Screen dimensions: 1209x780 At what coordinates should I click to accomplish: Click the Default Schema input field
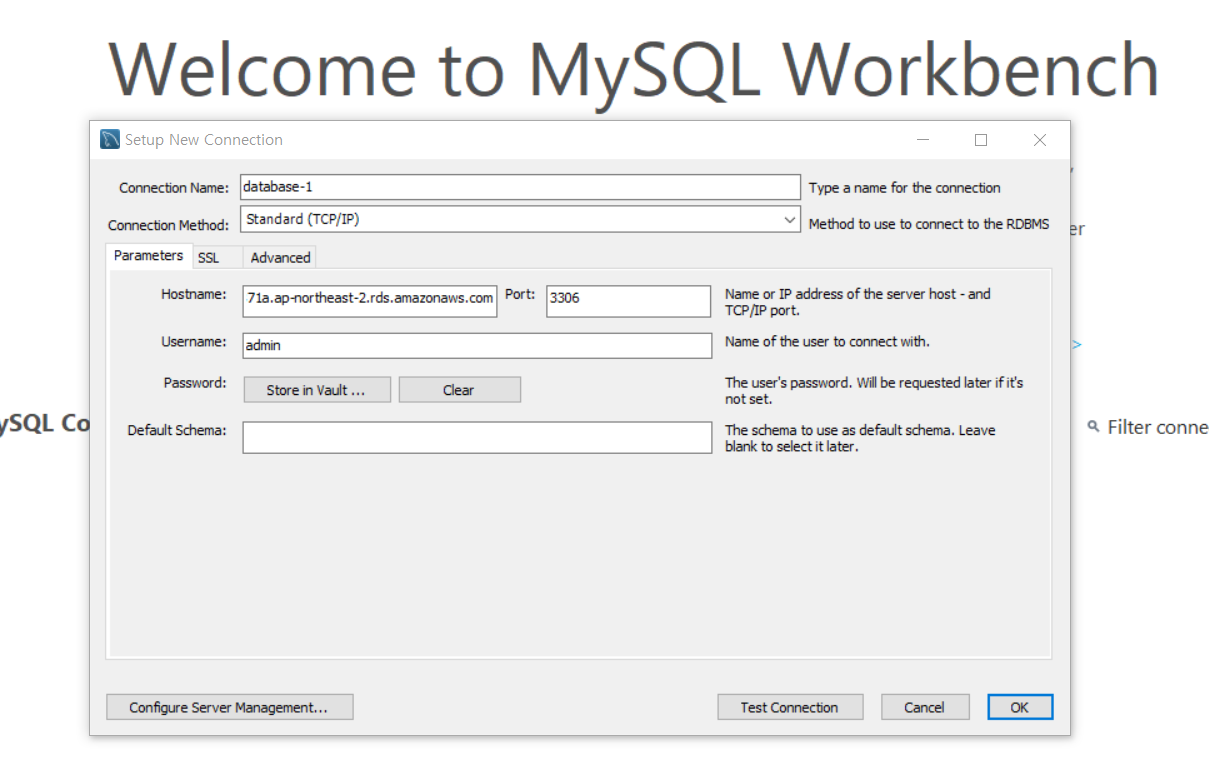477,437
